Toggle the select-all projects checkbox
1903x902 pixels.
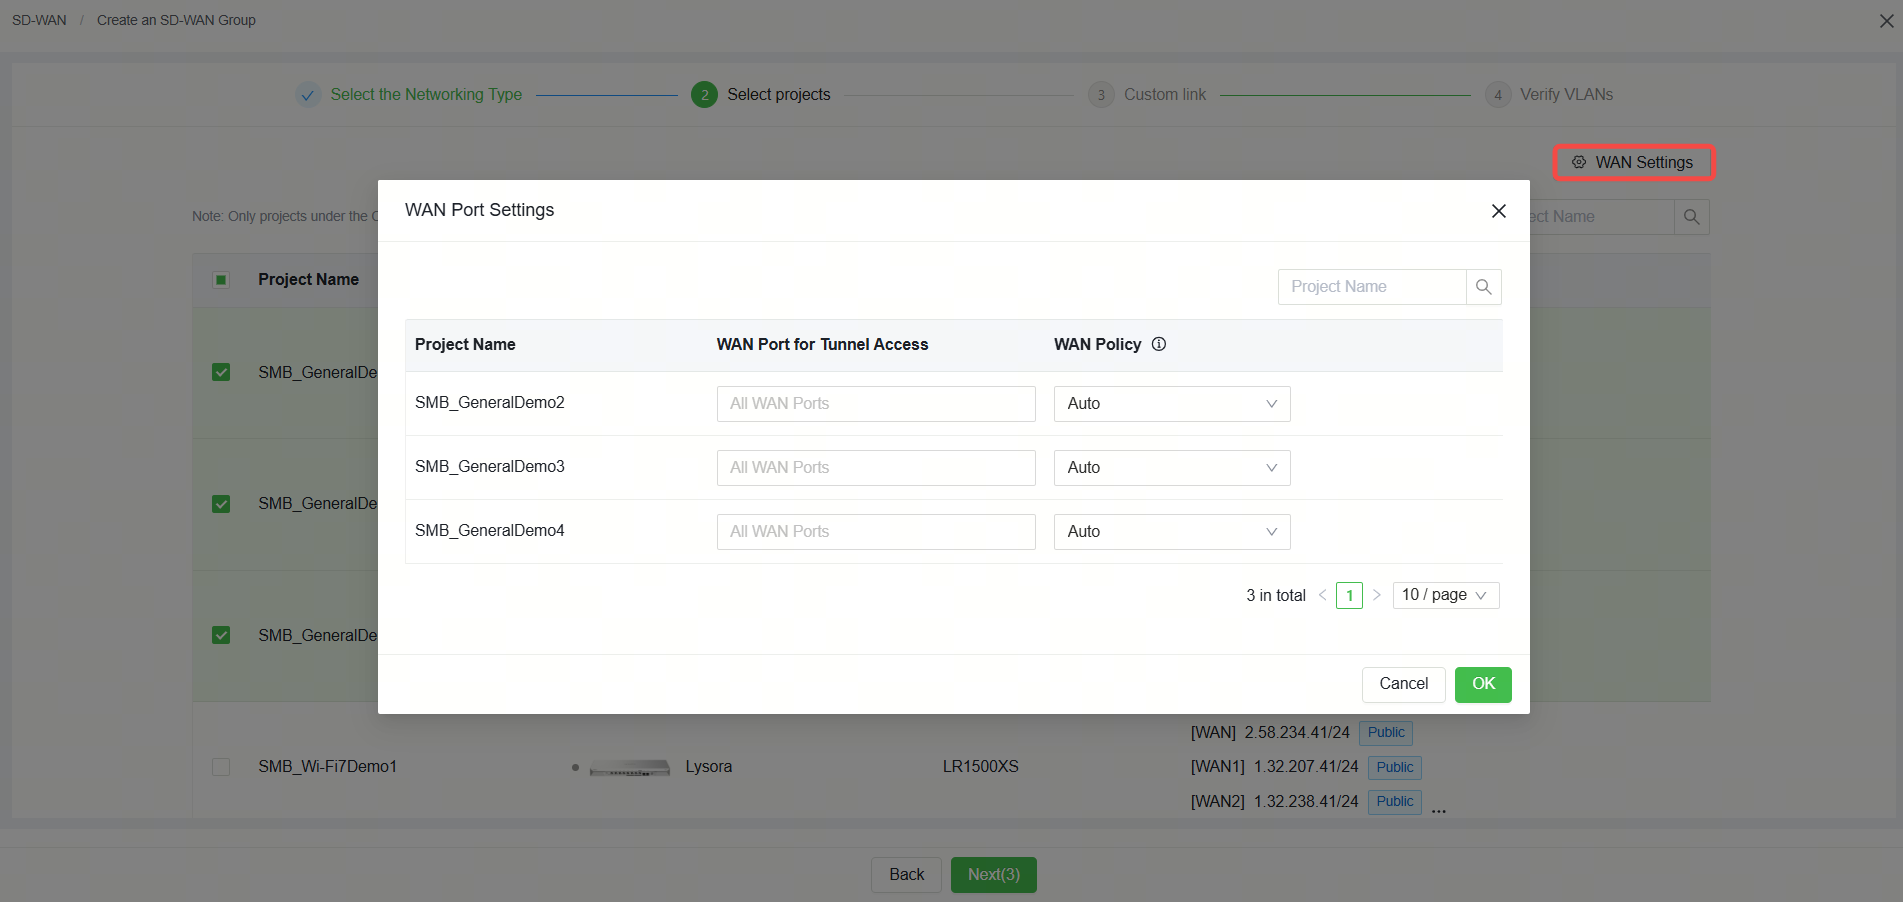point(221,280)
